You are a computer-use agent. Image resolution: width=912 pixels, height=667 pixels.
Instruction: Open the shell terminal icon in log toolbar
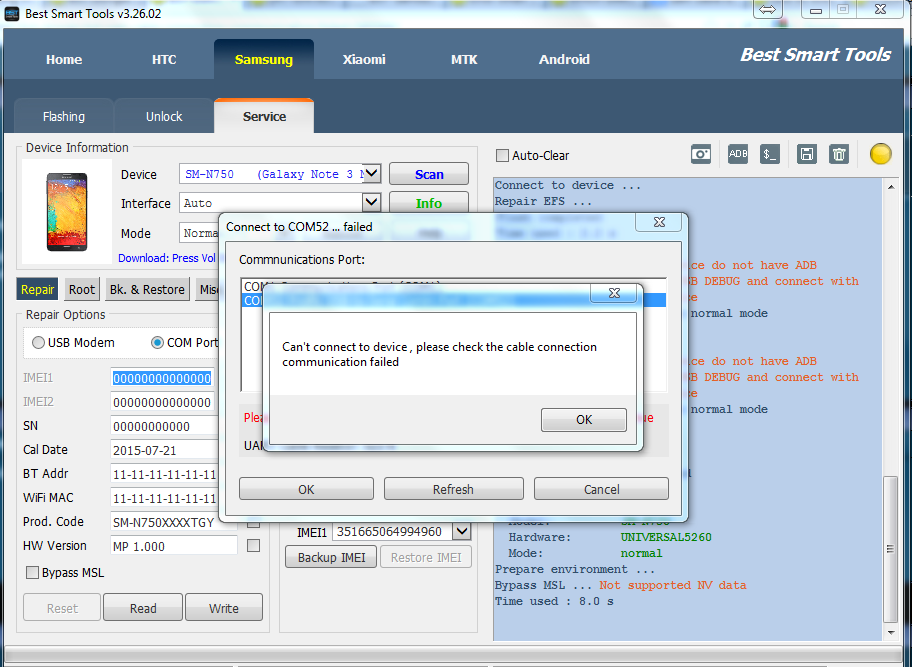click(x=770, y=154)
